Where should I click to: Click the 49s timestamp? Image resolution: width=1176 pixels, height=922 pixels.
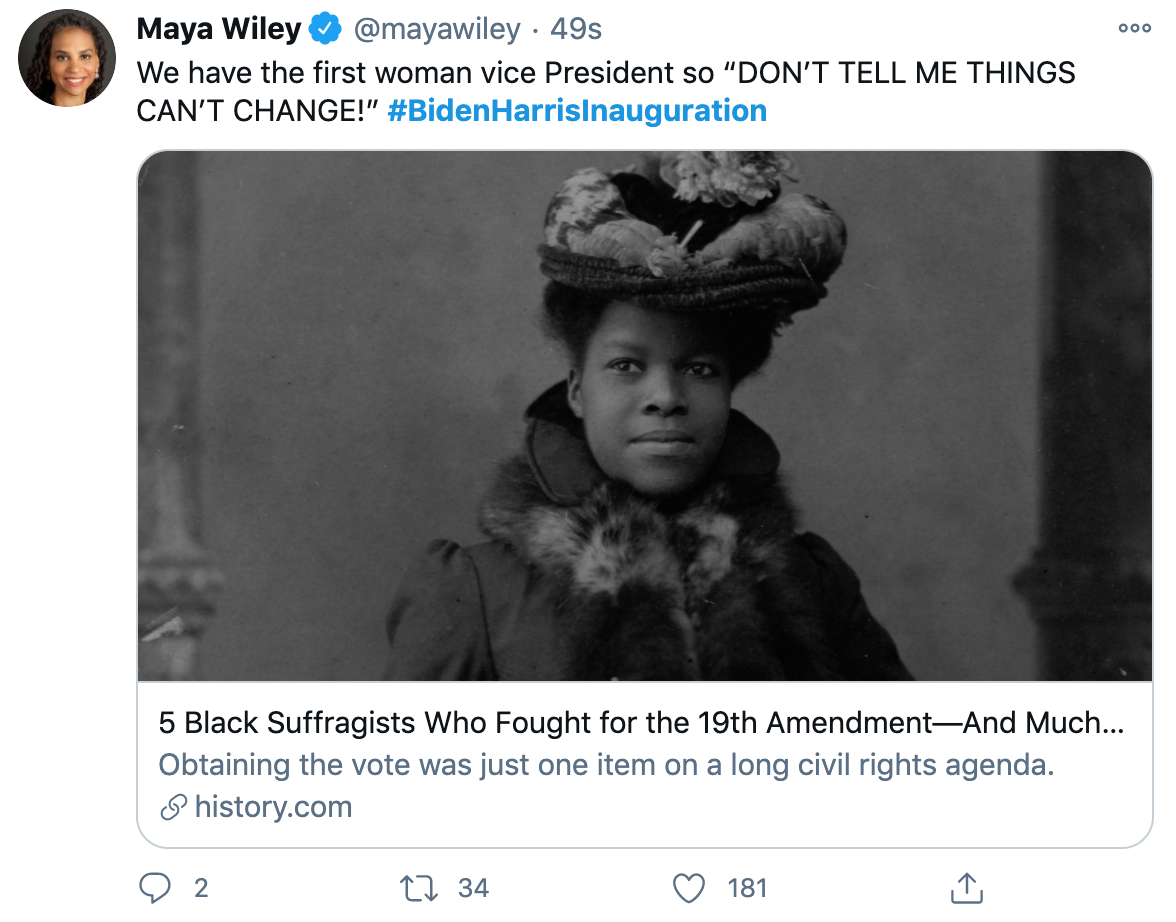pyautogui.click(x=575, y=29)
